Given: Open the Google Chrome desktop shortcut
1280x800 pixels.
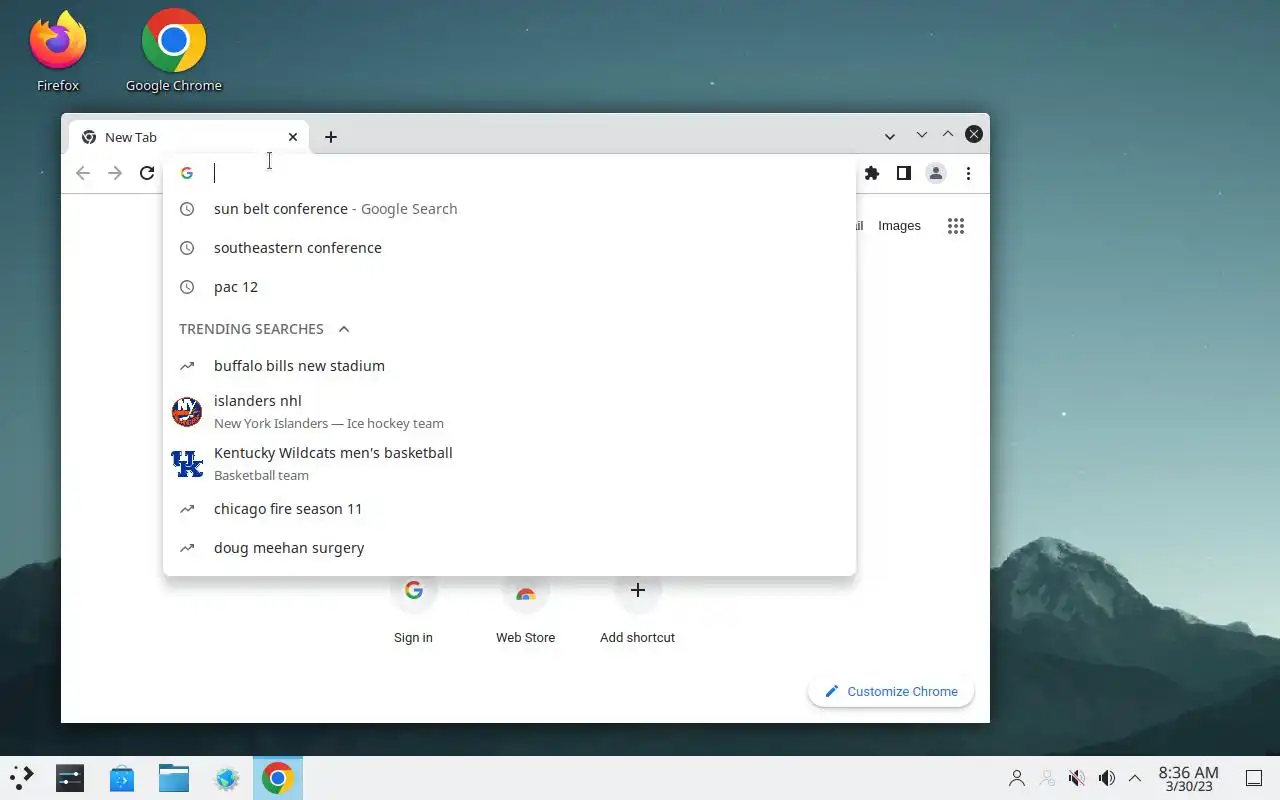Looking at the screenshot, I should click(173, 52).
